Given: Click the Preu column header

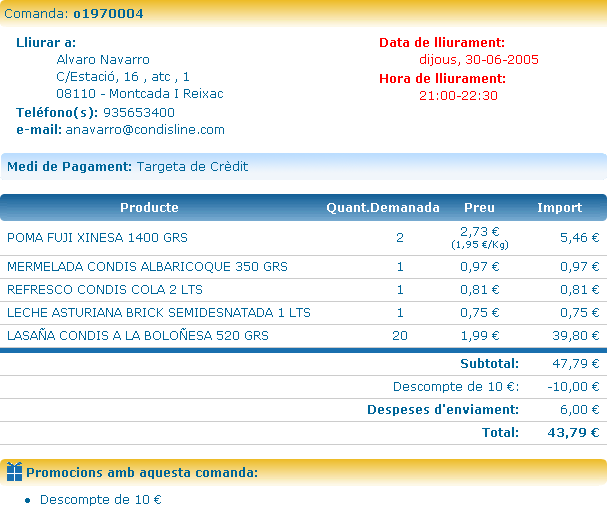Looking at the screenshot, I should click(x=479, y=208).
